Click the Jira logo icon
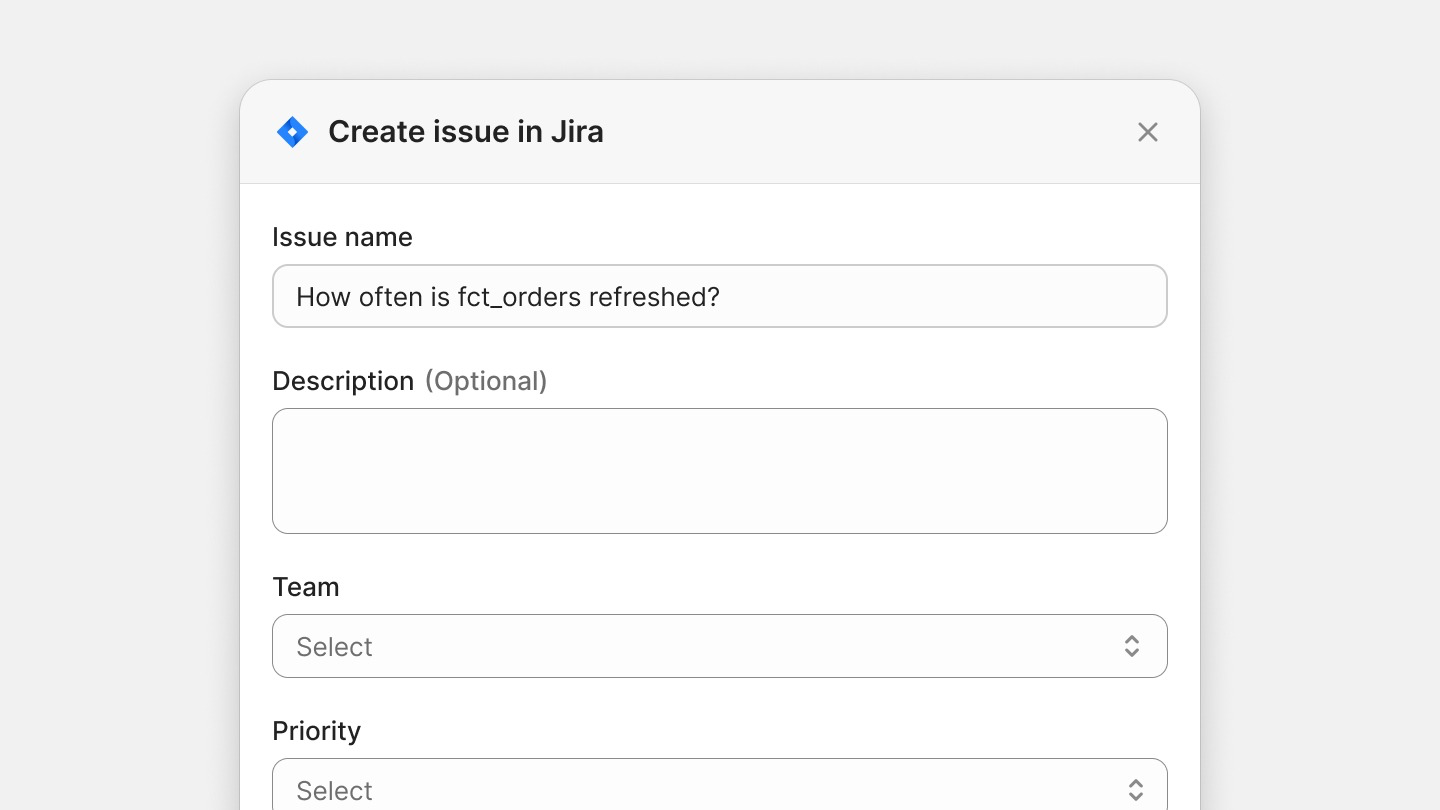Viewport: 1440px width, 810px height. coord(292,132)
